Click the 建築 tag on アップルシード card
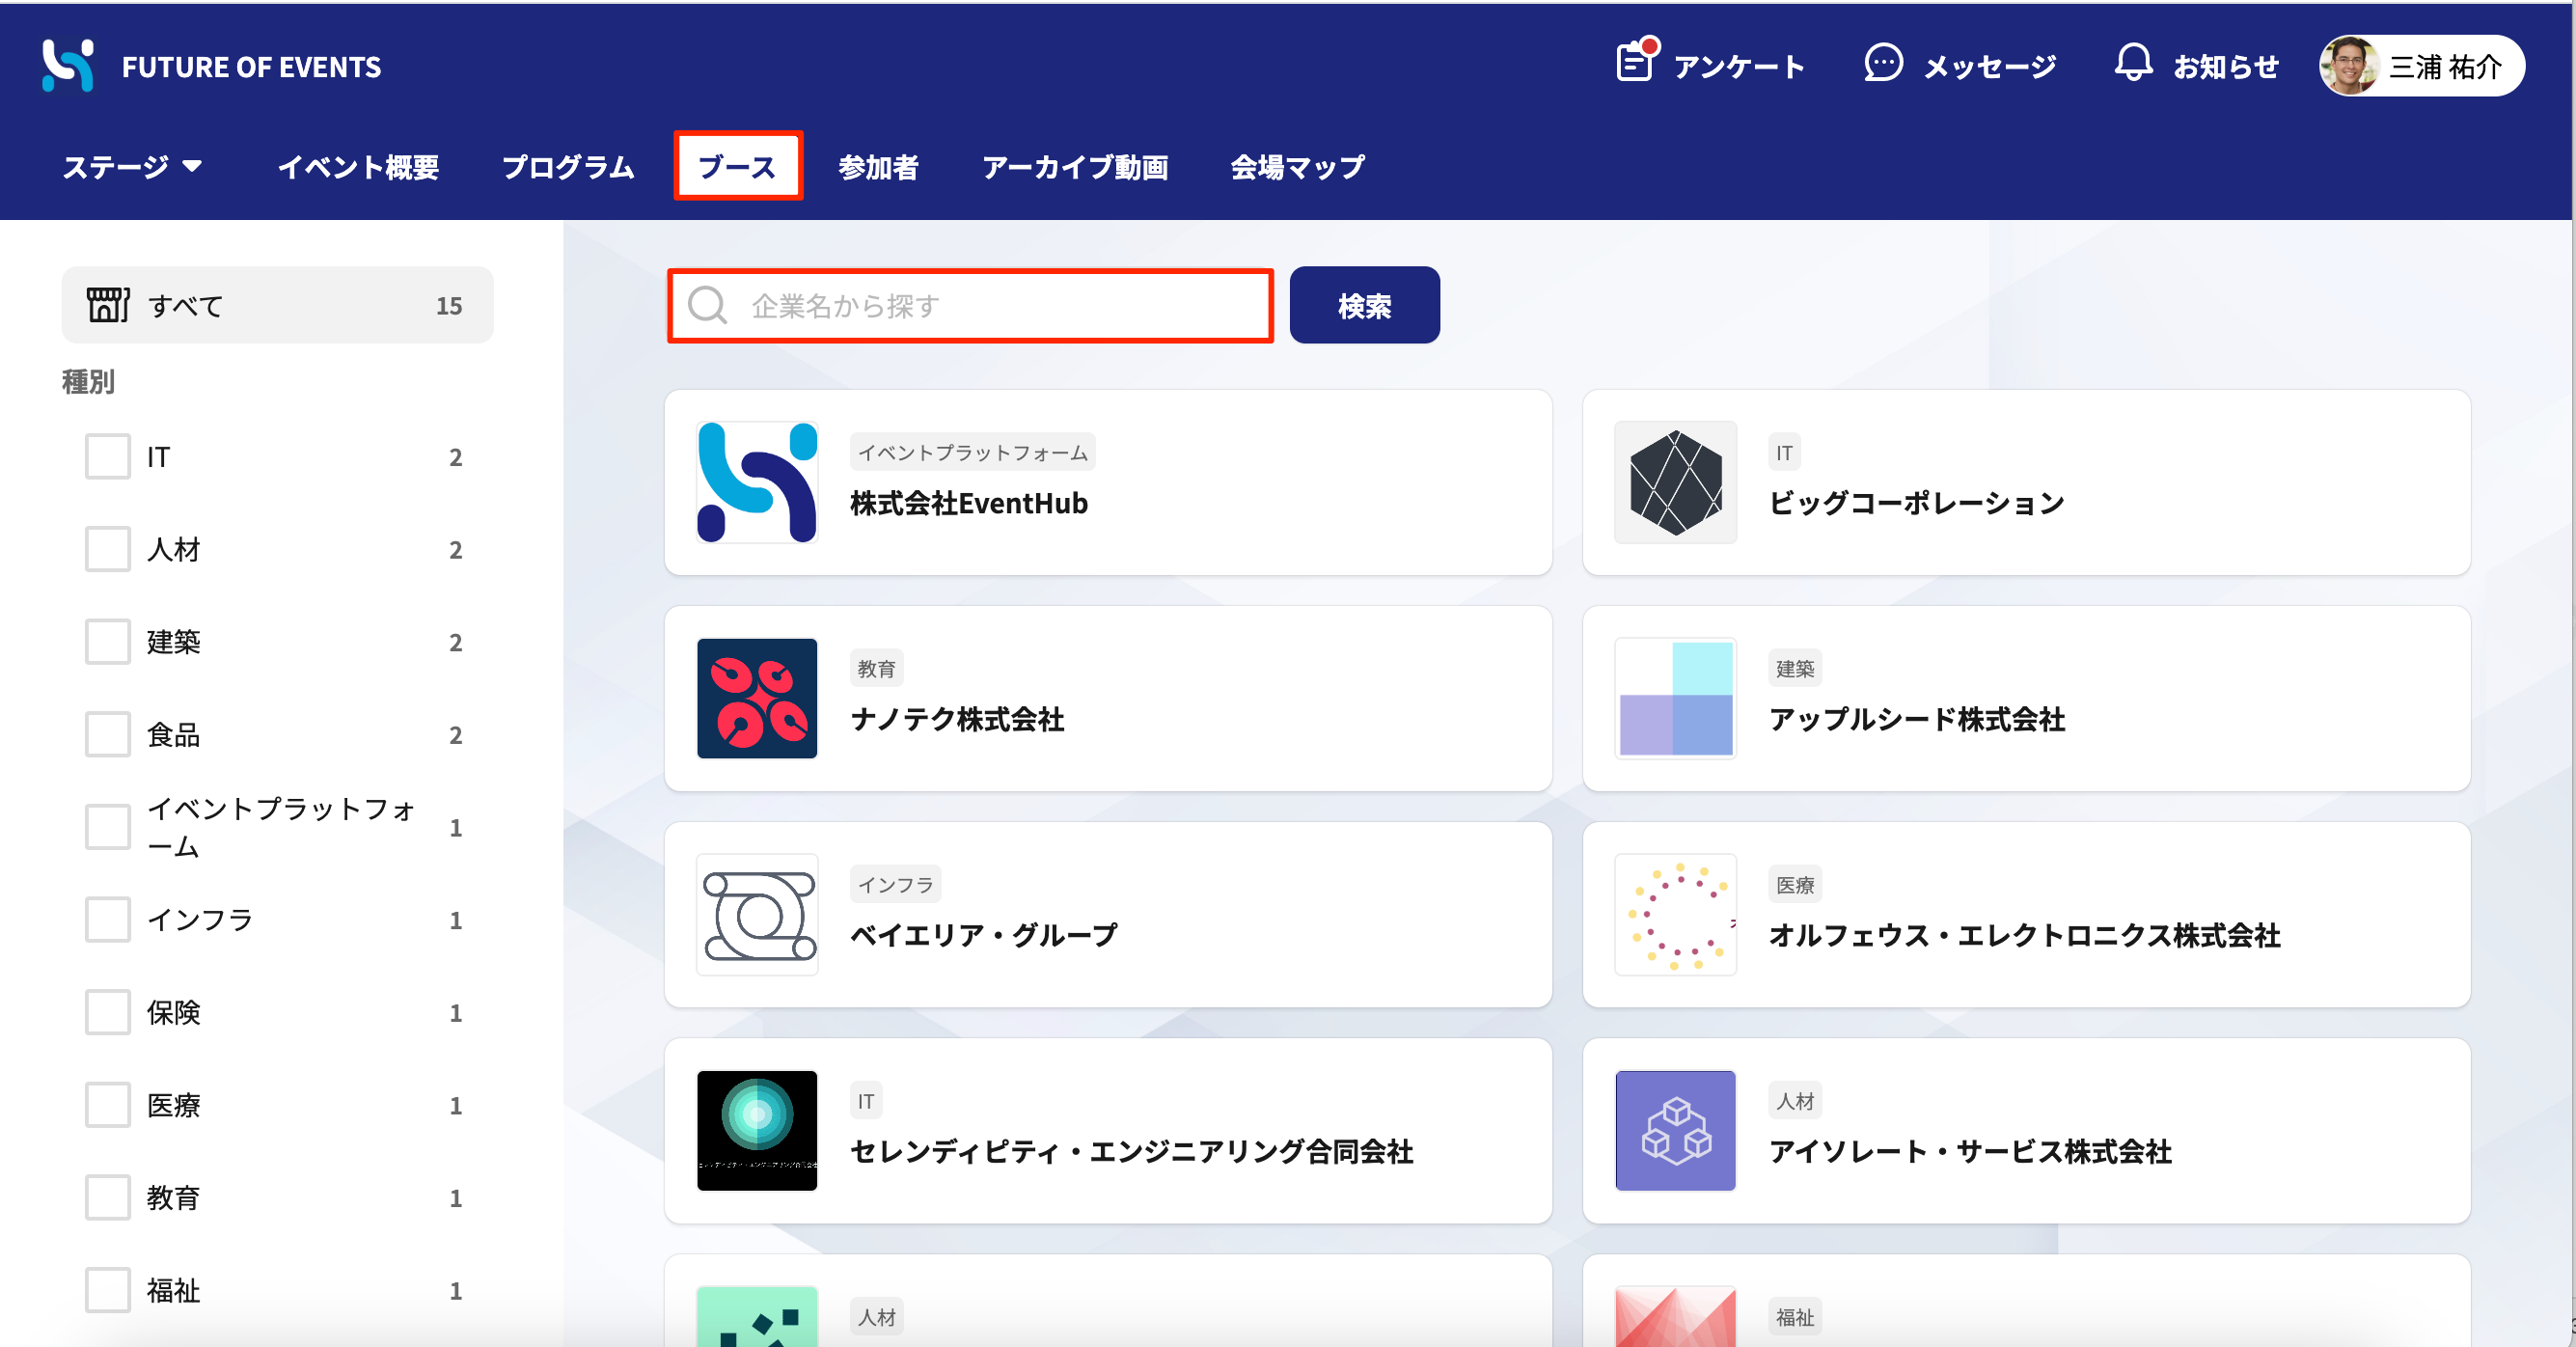The width and height of the screenshot is (2576, 1347). tap(1794, 668)
